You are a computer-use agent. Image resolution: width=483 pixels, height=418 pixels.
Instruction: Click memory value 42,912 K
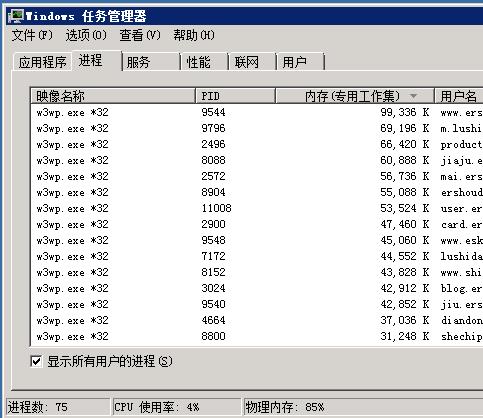[405, 288]
